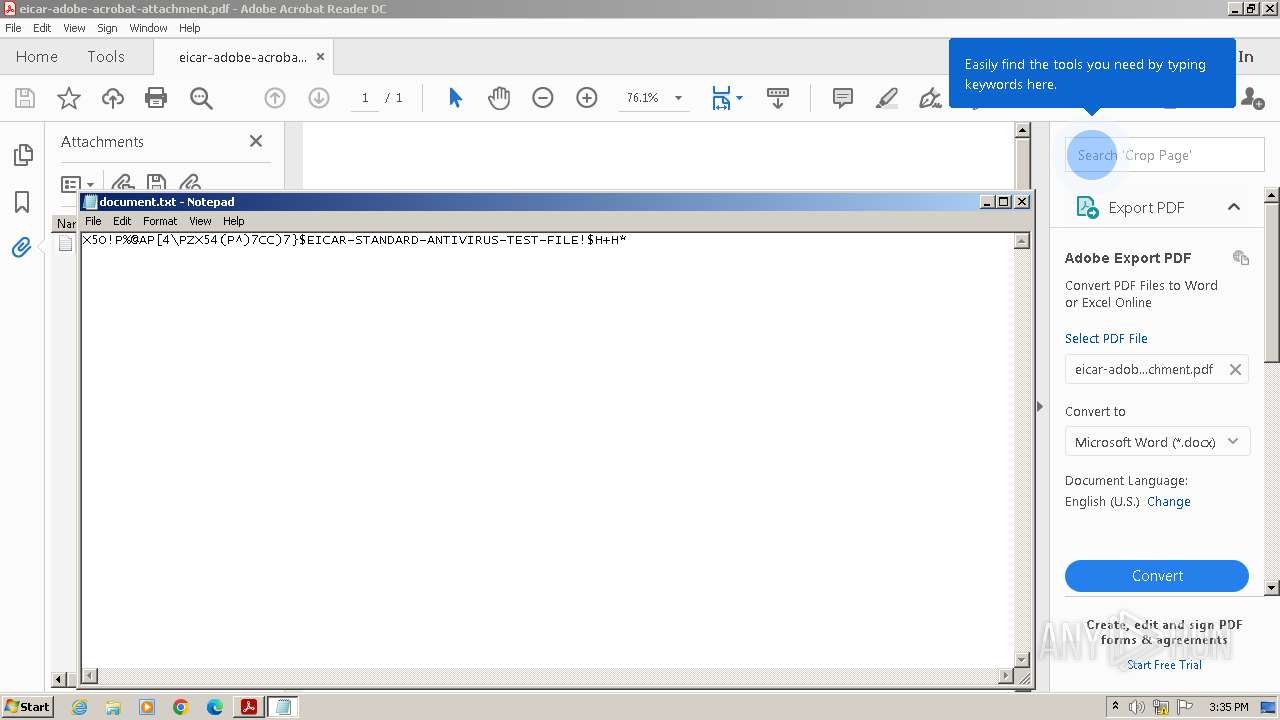Click the Open attachment icon in Attachments panel

click(122, 183)
